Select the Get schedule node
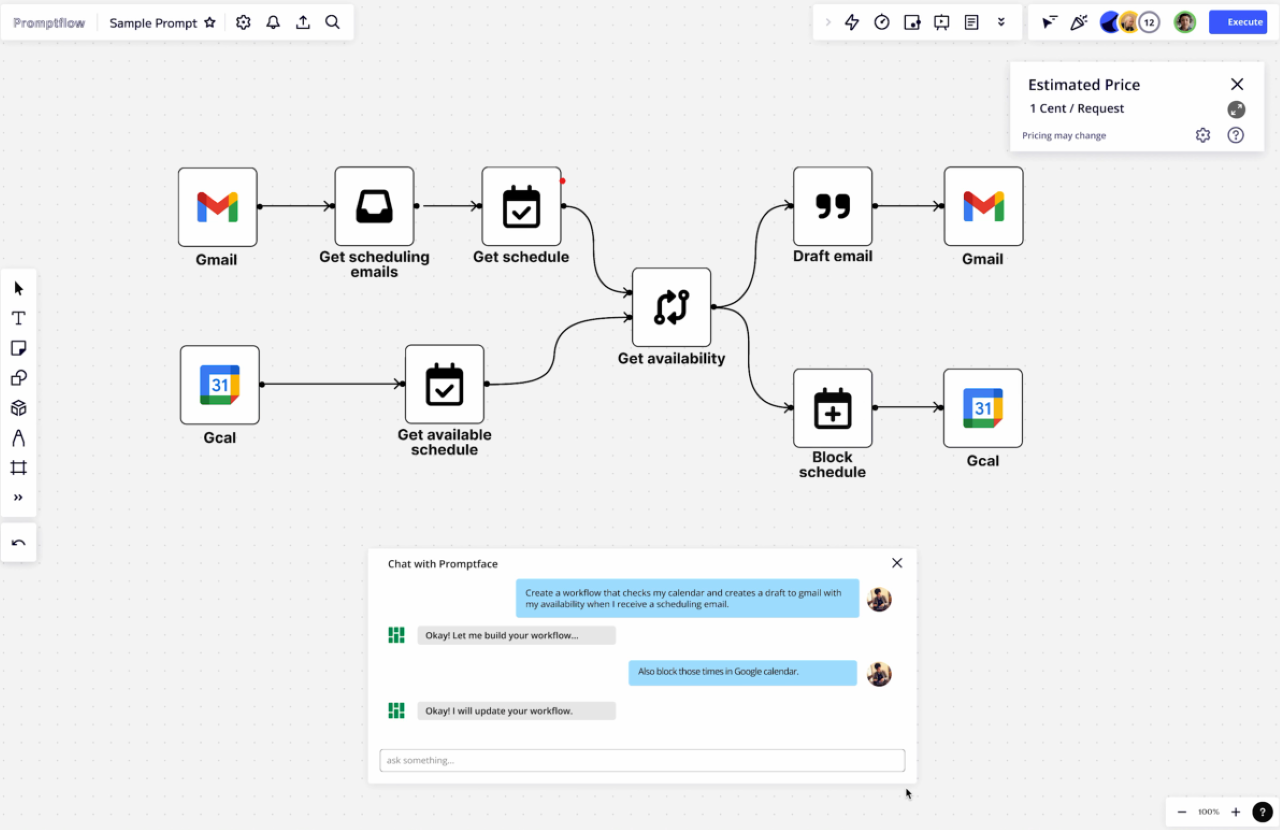Image resolution: width=1280 pixels, height=830 pixels. pos(521,206)
